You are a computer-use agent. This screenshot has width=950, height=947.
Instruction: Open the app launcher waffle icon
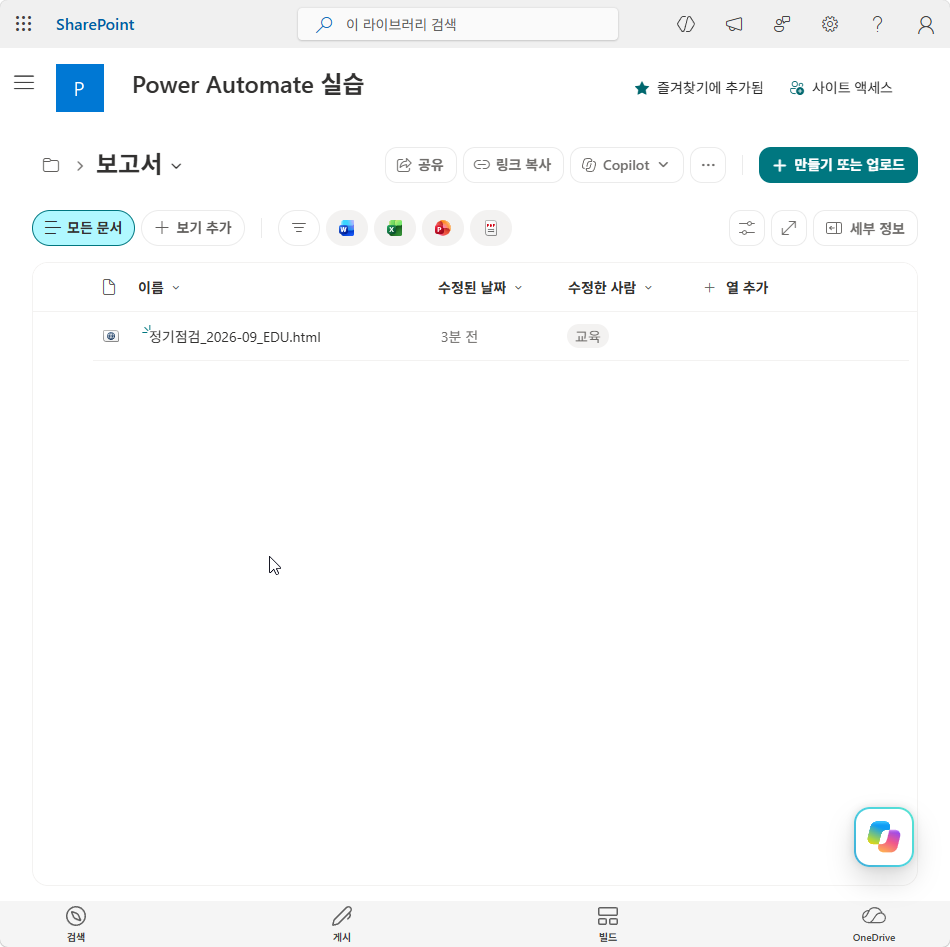(x=24, y=24)
